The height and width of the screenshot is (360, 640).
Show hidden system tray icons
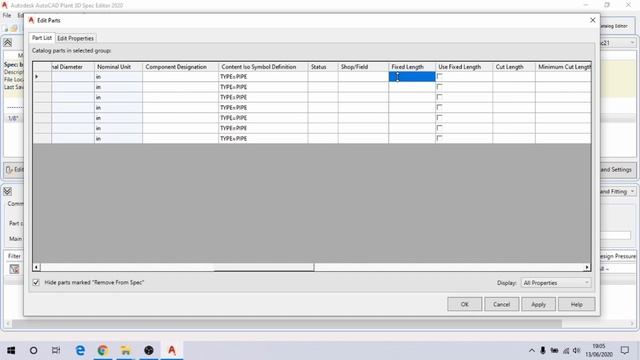click(531, 351)
